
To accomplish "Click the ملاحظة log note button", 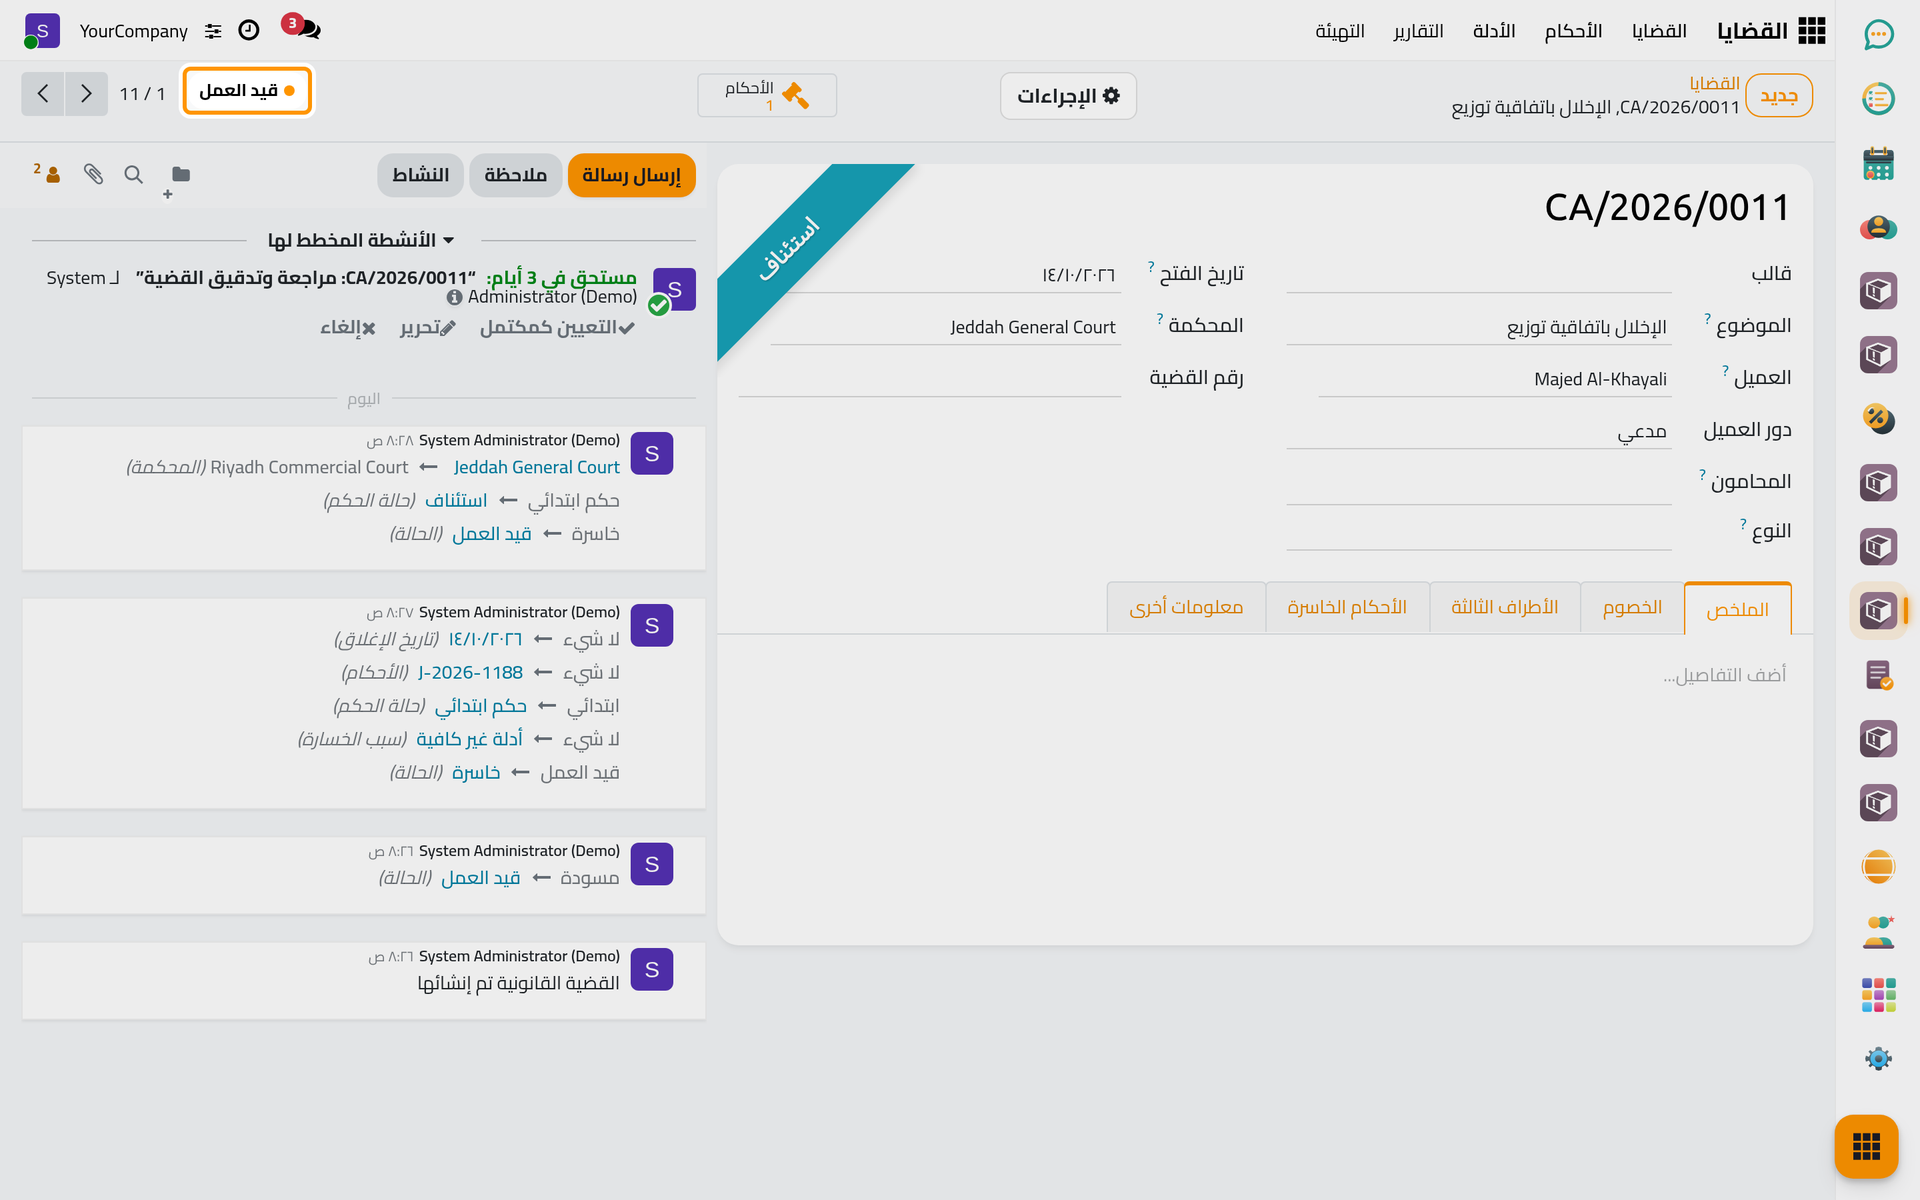I will [x=515, y=175].
